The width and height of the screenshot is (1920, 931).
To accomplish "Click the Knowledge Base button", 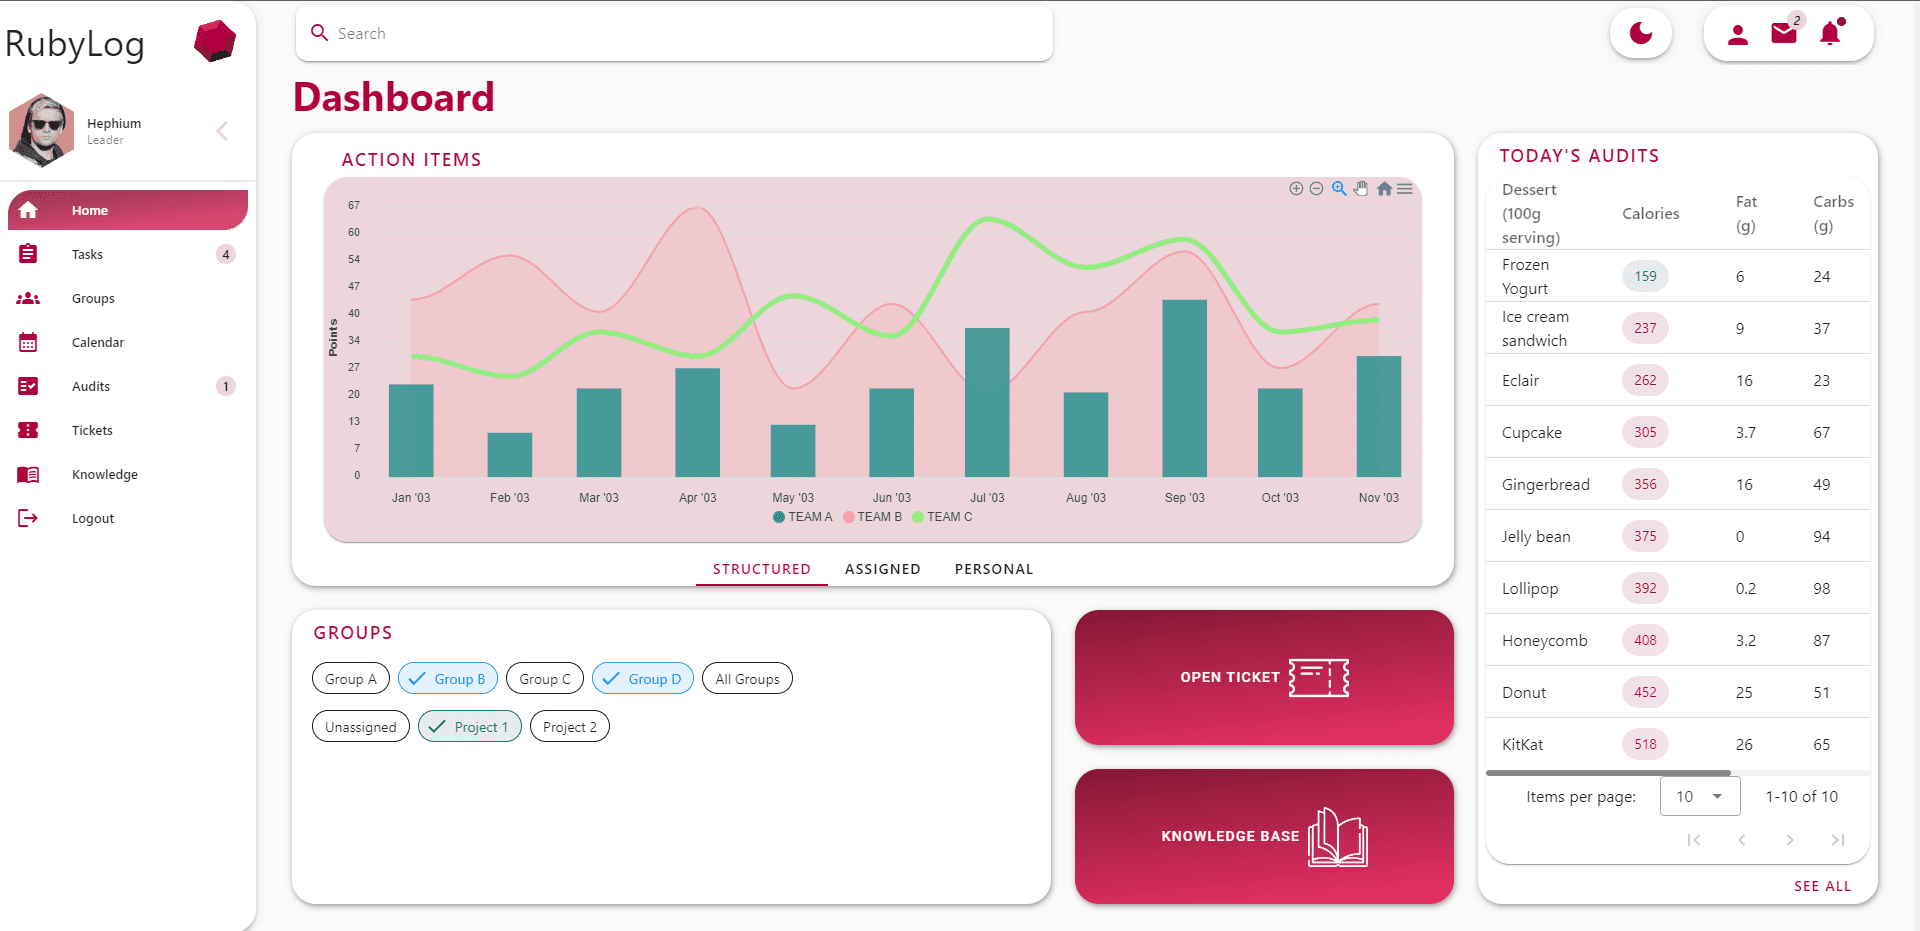I will 1264,836.
